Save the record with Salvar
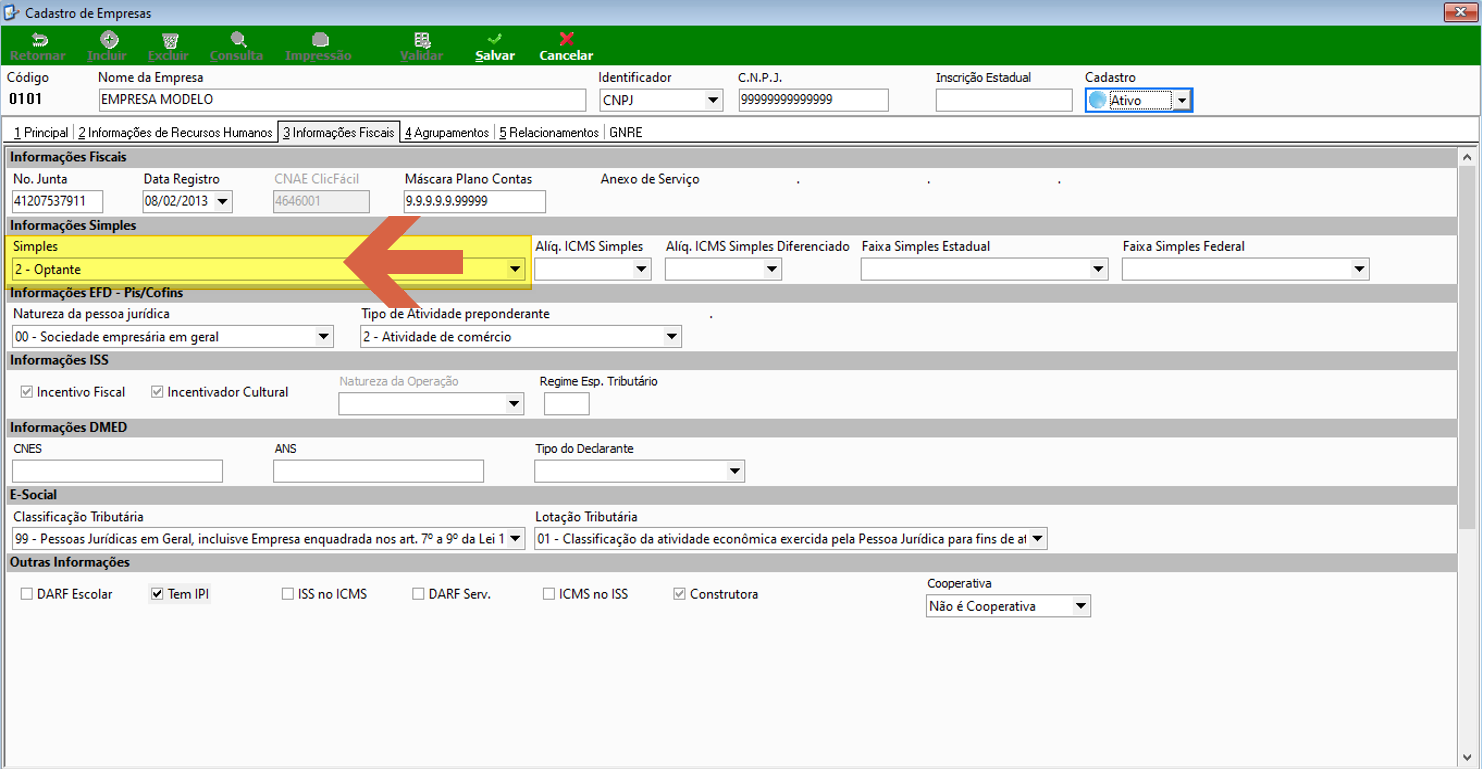 [495, 47]
